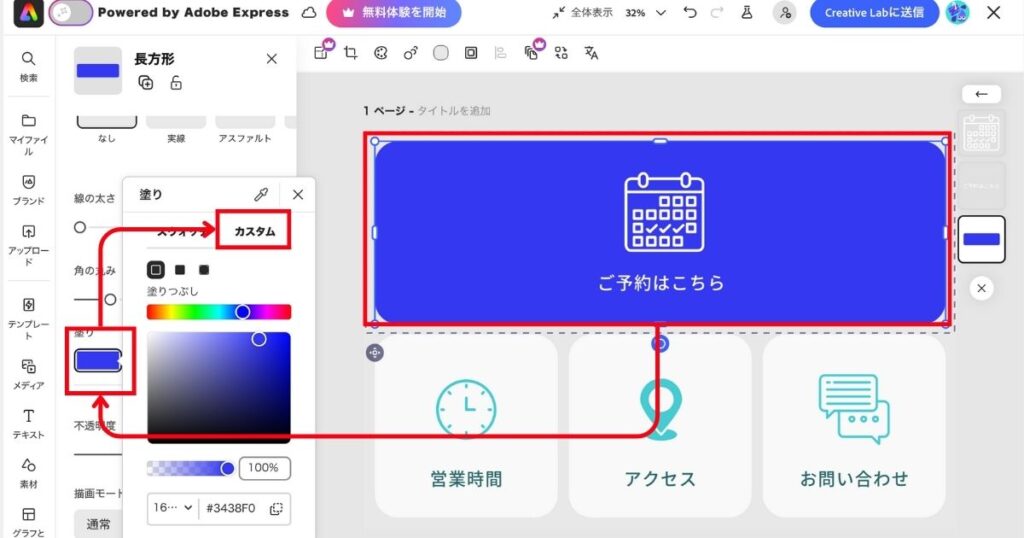
Task: Switch to the カスタム tab
Action: 254,231
